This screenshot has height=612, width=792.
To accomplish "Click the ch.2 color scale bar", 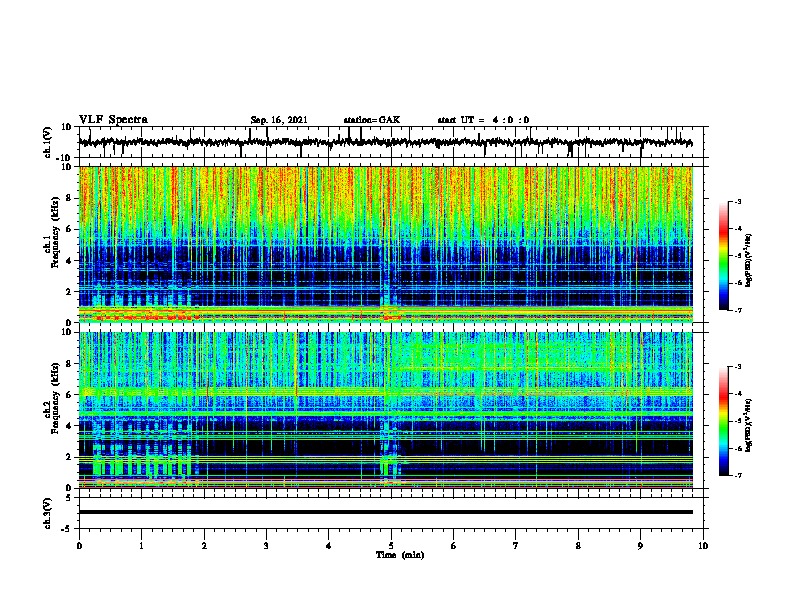I will point(724,421).
